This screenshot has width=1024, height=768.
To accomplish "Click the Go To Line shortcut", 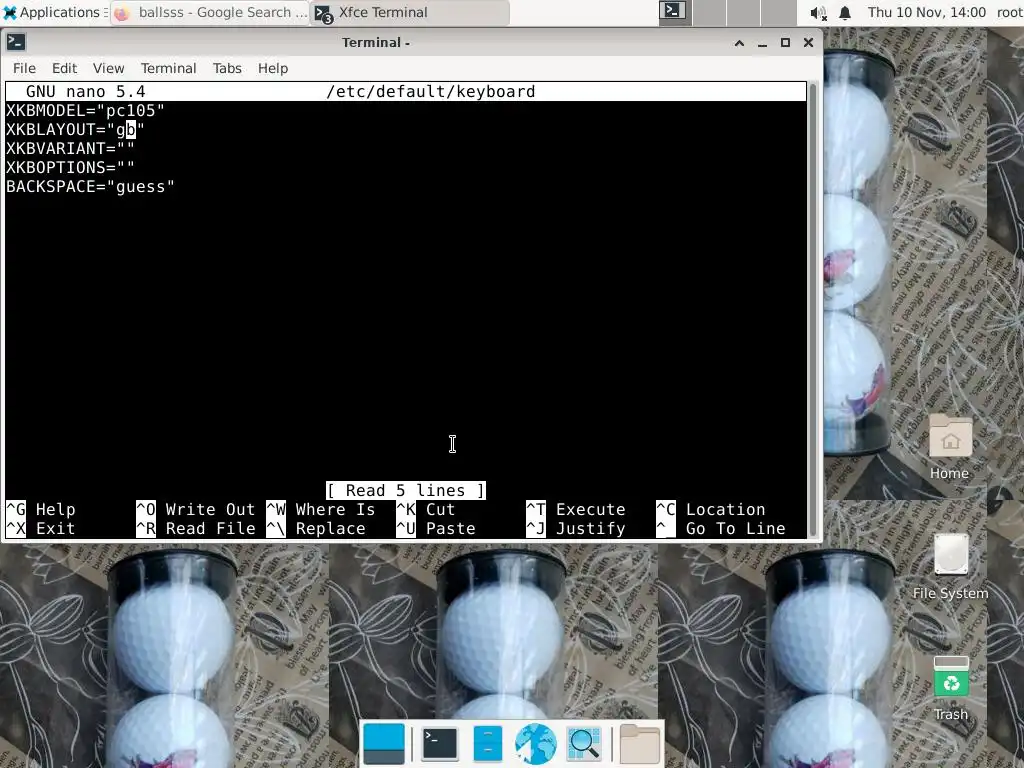I will 721,528.
